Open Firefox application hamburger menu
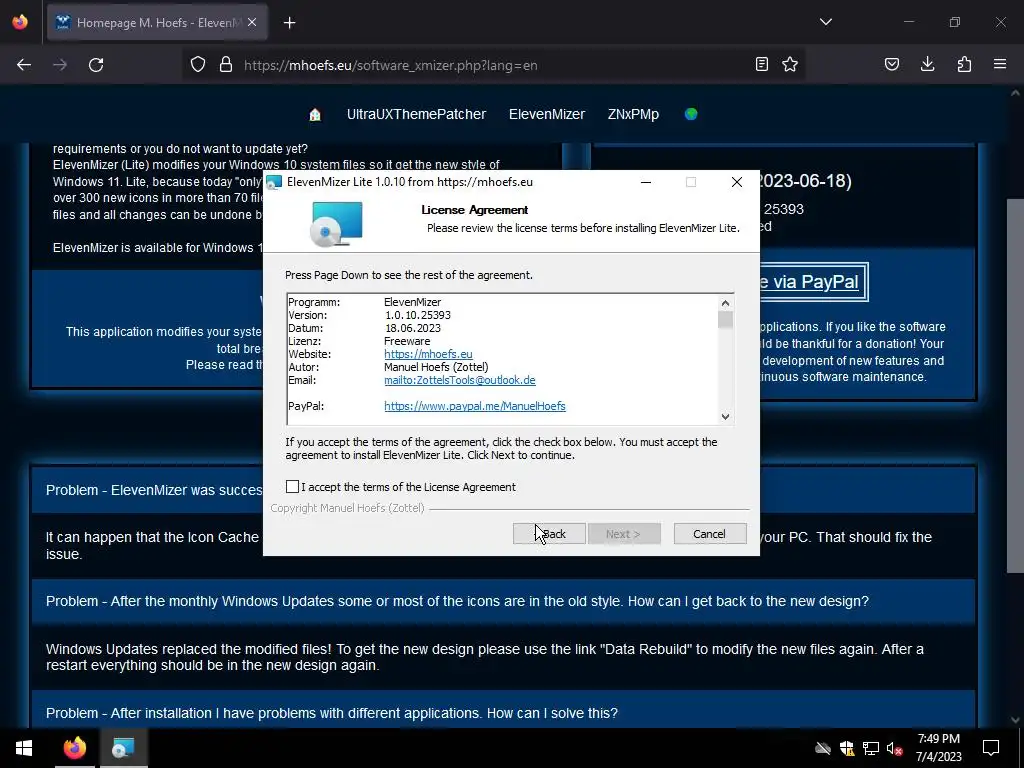The height and width of the screenshot is (768, 1024). point(1000,64)
